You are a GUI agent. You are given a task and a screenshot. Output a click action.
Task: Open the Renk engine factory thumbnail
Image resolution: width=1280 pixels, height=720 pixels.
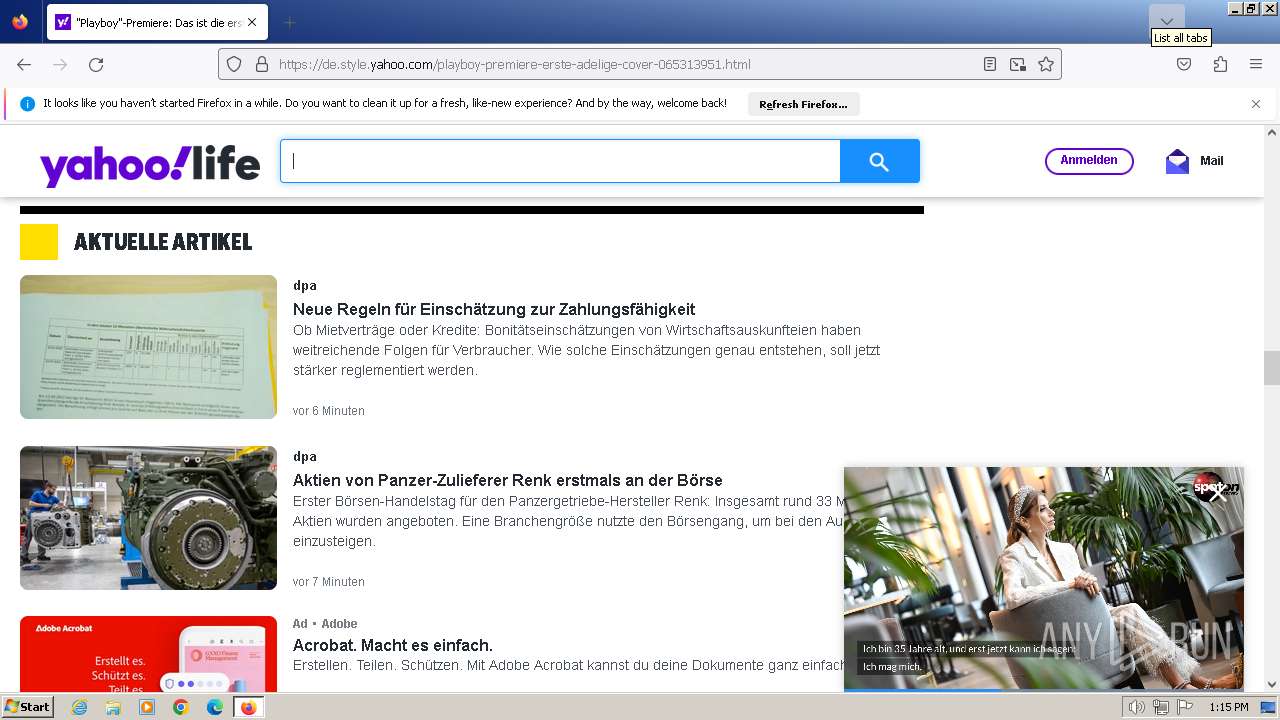[x=148, y=518]
